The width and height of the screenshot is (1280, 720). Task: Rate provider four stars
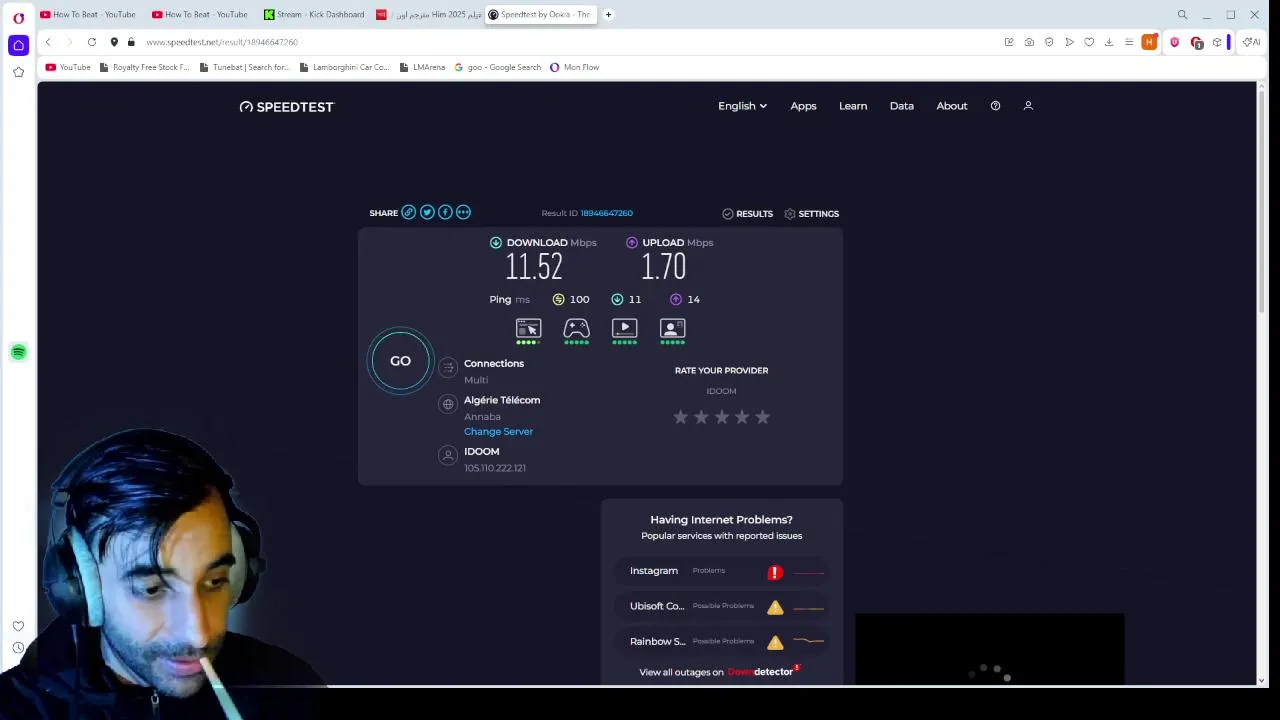click(x=742, y=417)
